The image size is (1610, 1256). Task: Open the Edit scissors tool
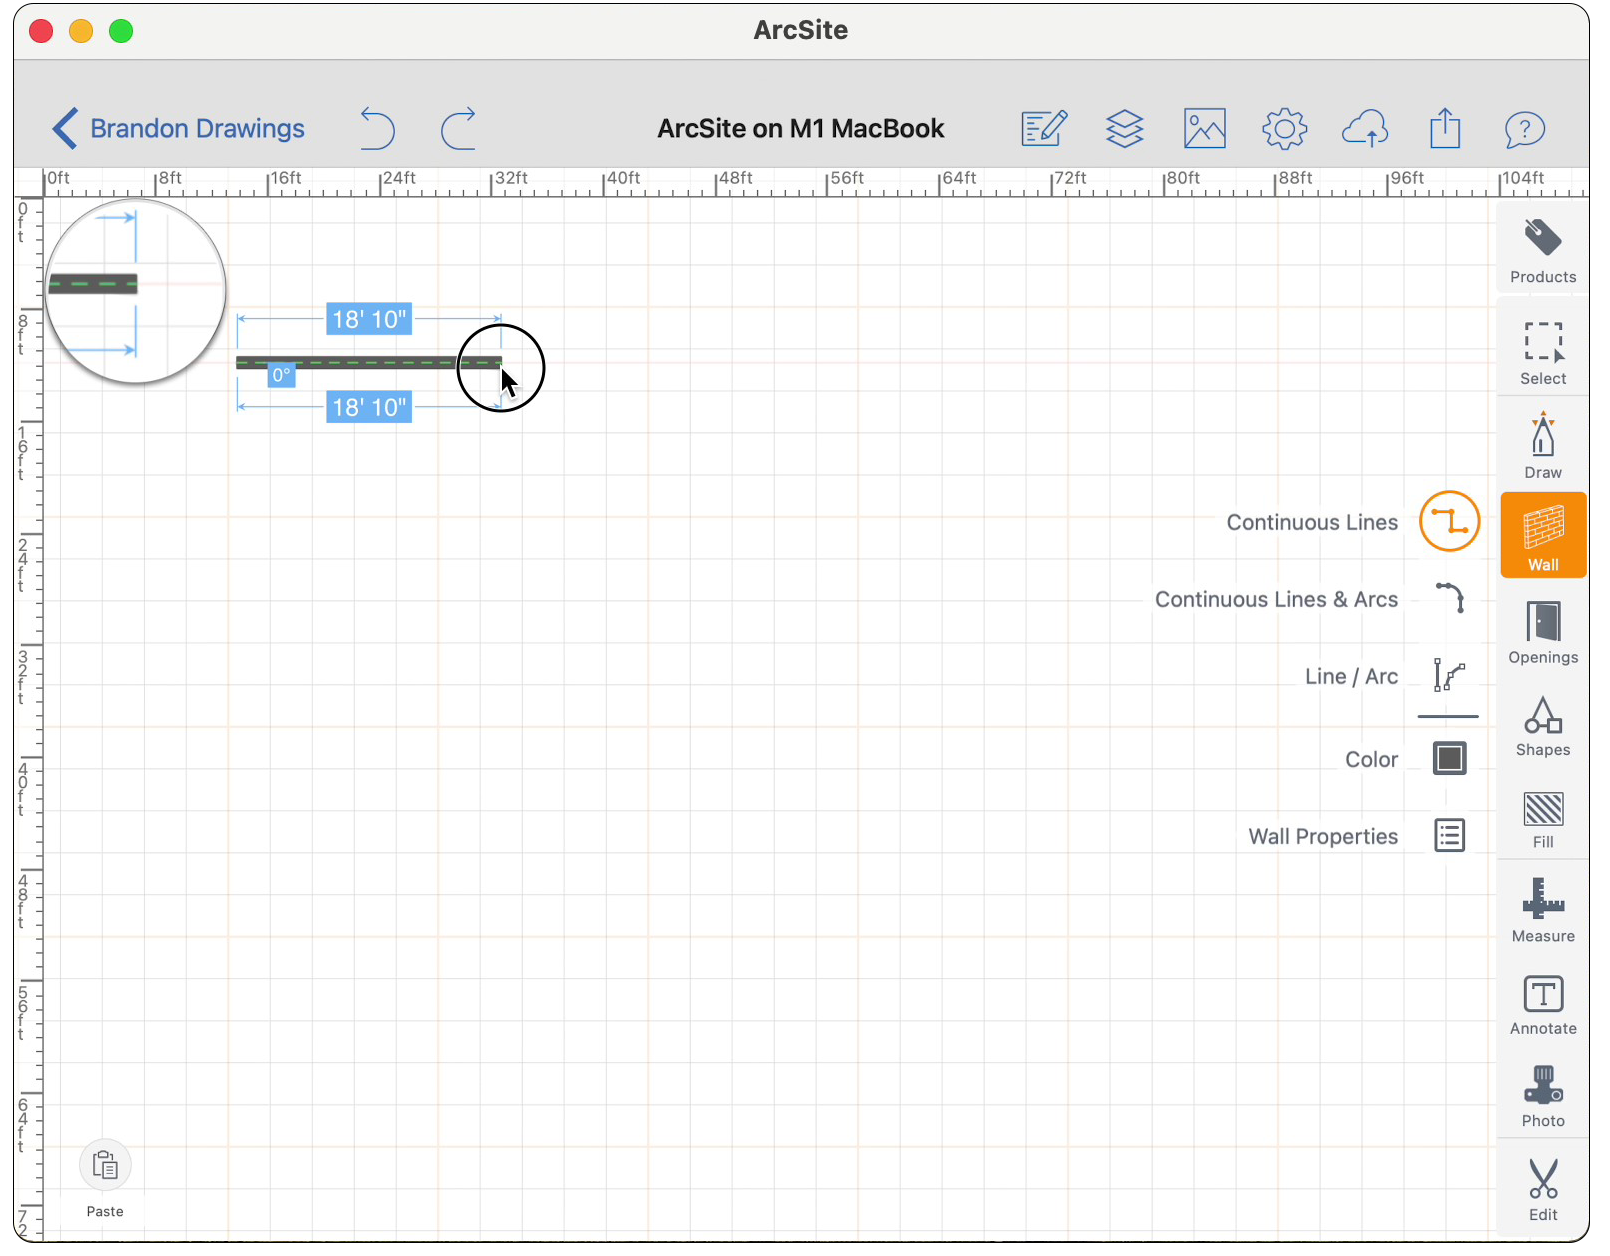pos(1543,1189)
